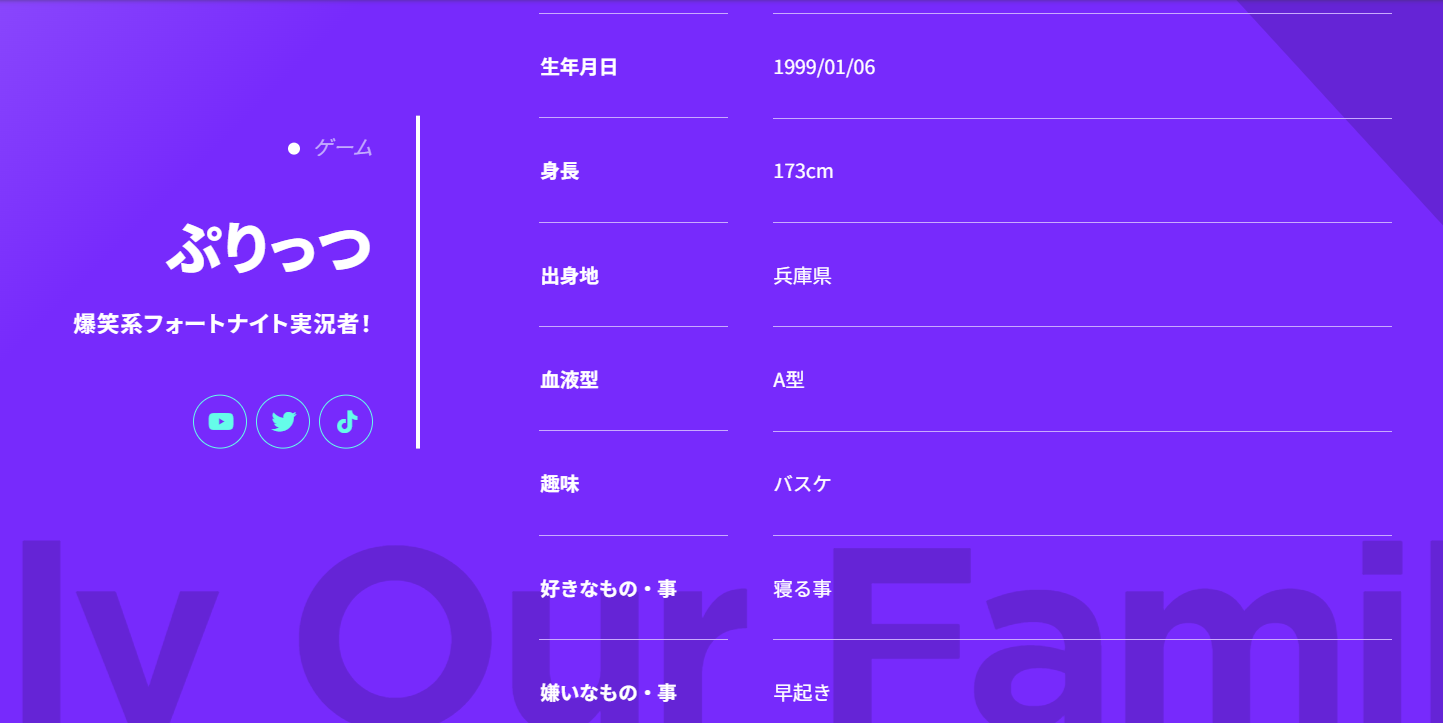Click the 出身地 label
The height and width of the screenshot is (723, 1443).
pyautogui.click(x=570, y=276)
